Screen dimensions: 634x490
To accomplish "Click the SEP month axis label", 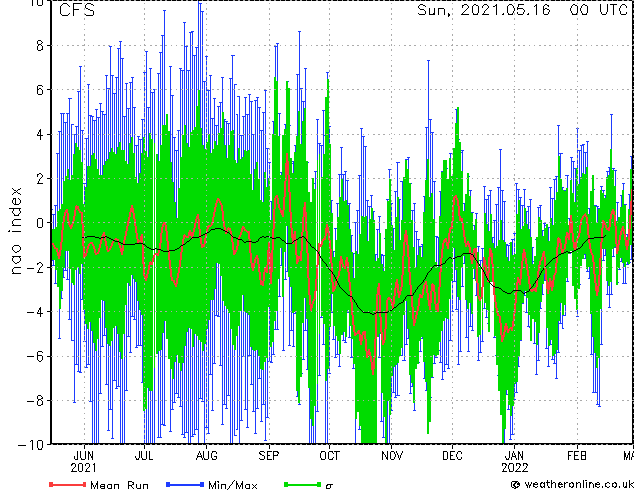I will click(x=268, y=456).
